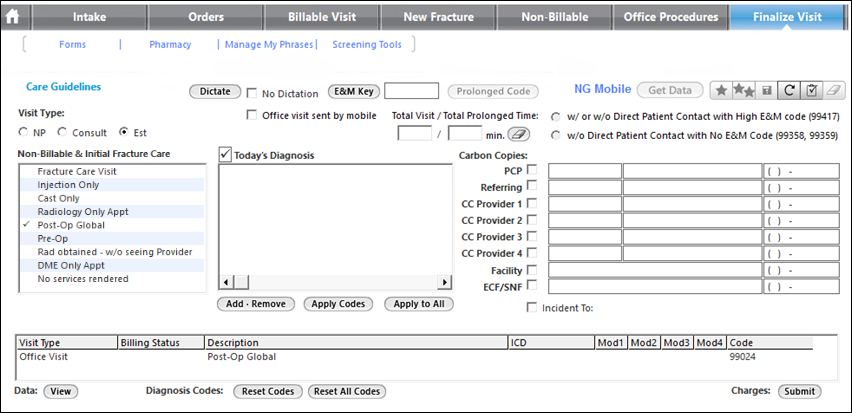Check the CC Provider 1 box

point(532,203)
